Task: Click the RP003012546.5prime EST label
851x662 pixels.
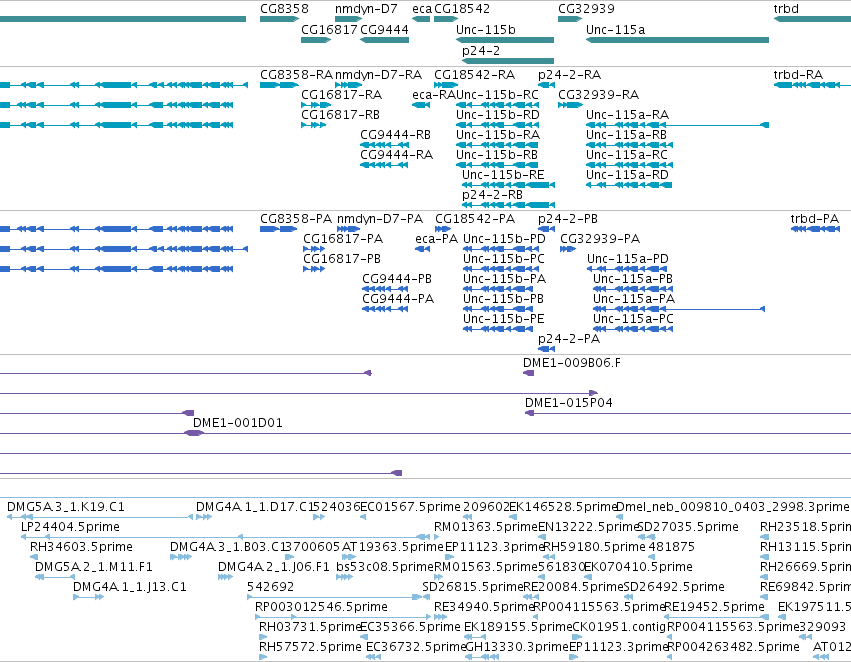Action: click(321, 607)
